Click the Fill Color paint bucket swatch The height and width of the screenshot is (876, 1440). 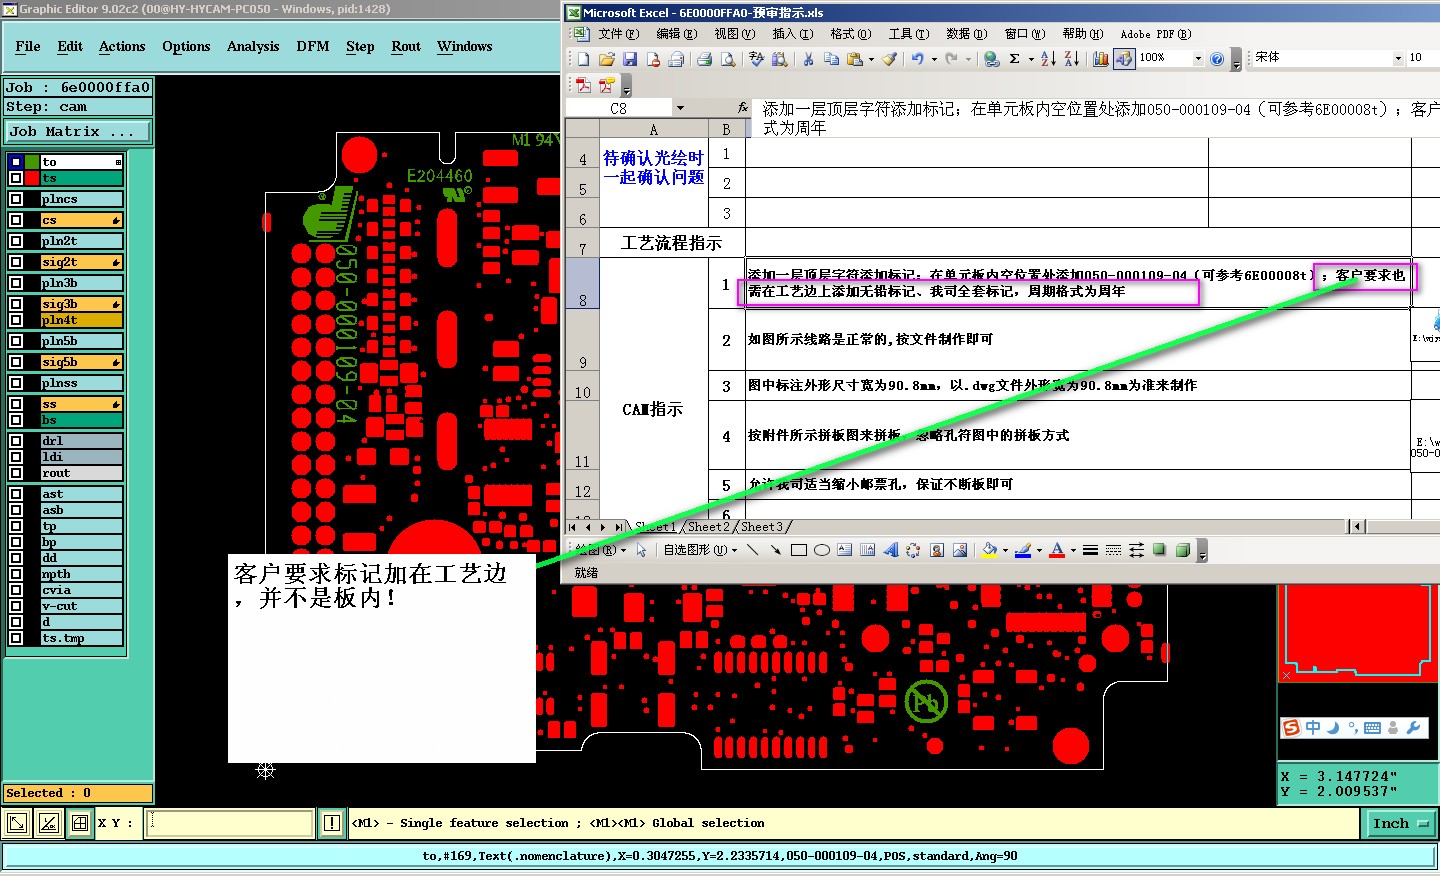point(989,550)
